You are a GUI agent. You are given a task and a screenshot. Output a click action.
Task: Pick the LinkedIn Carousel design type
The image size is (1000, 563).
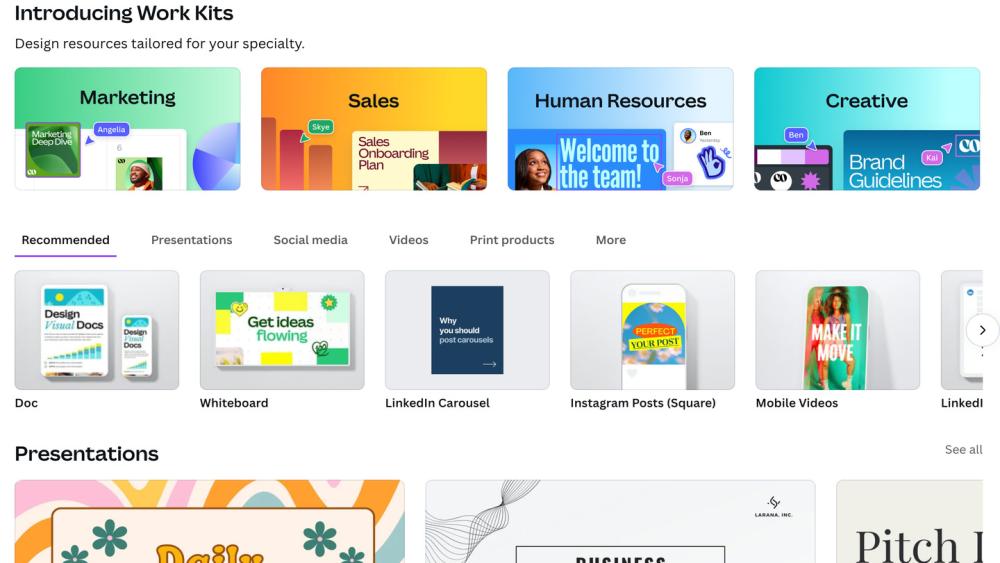(467, 330)
